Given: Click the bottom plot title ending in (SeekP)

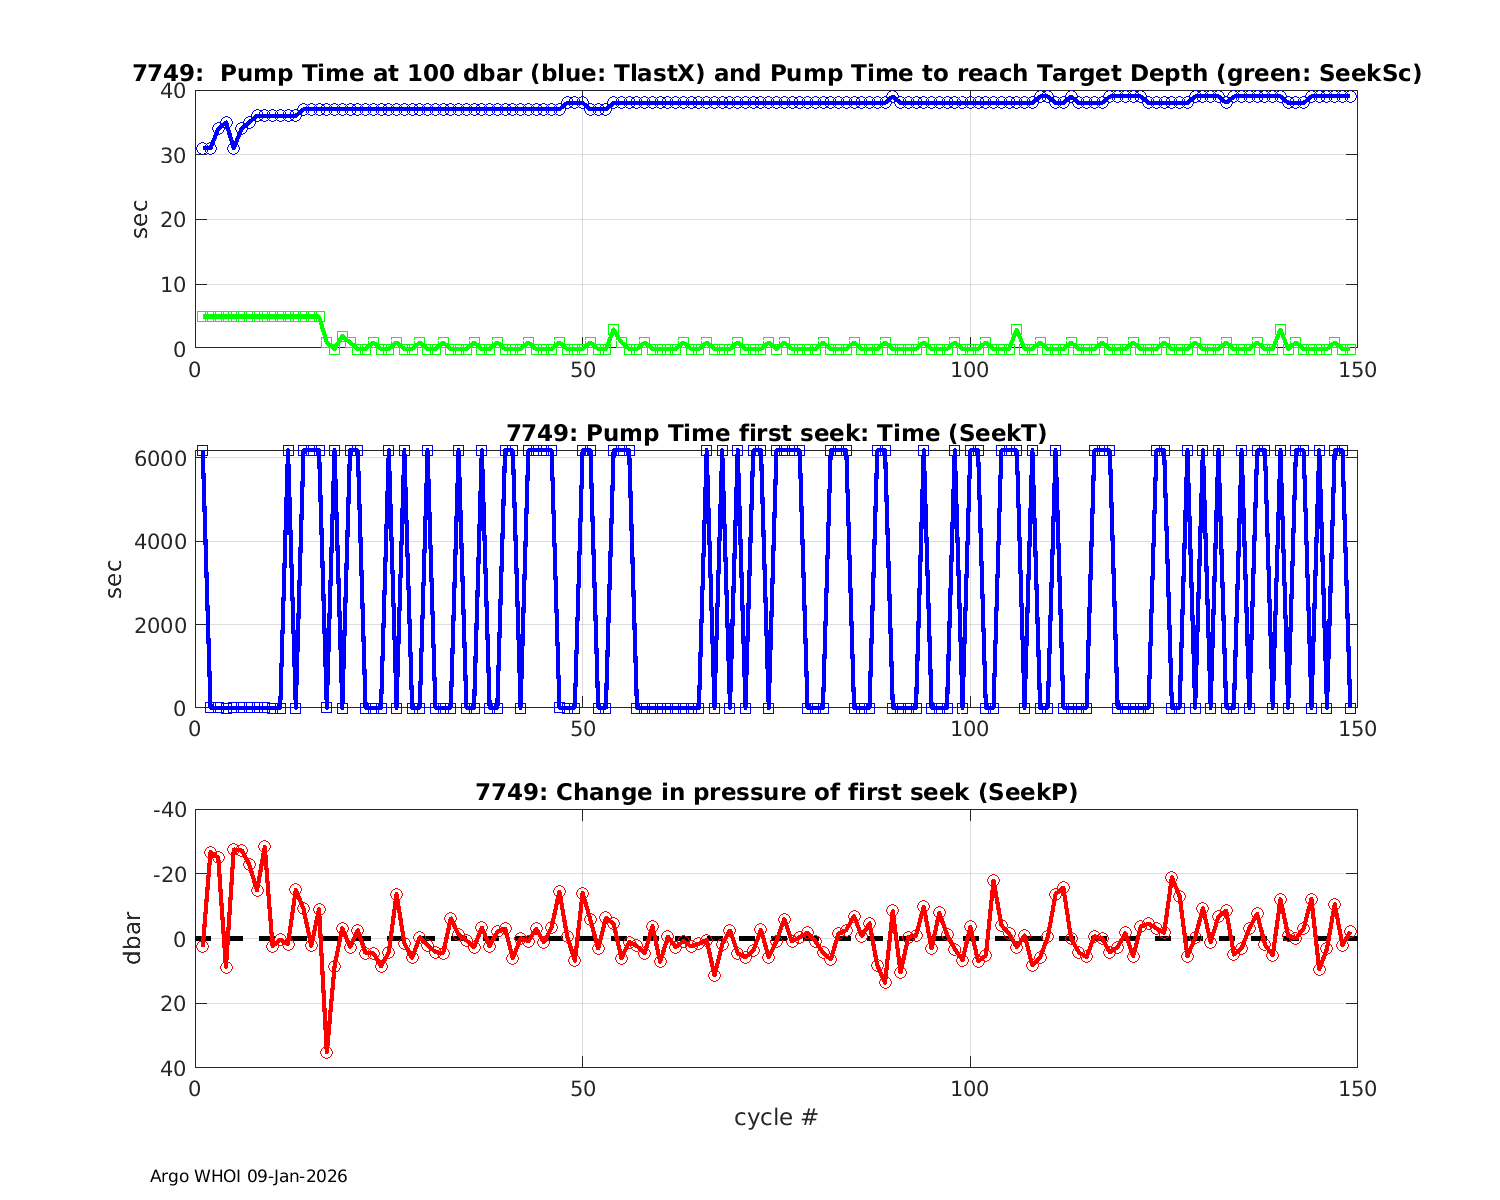Looking at the screenshot, I should click(776, 792).
